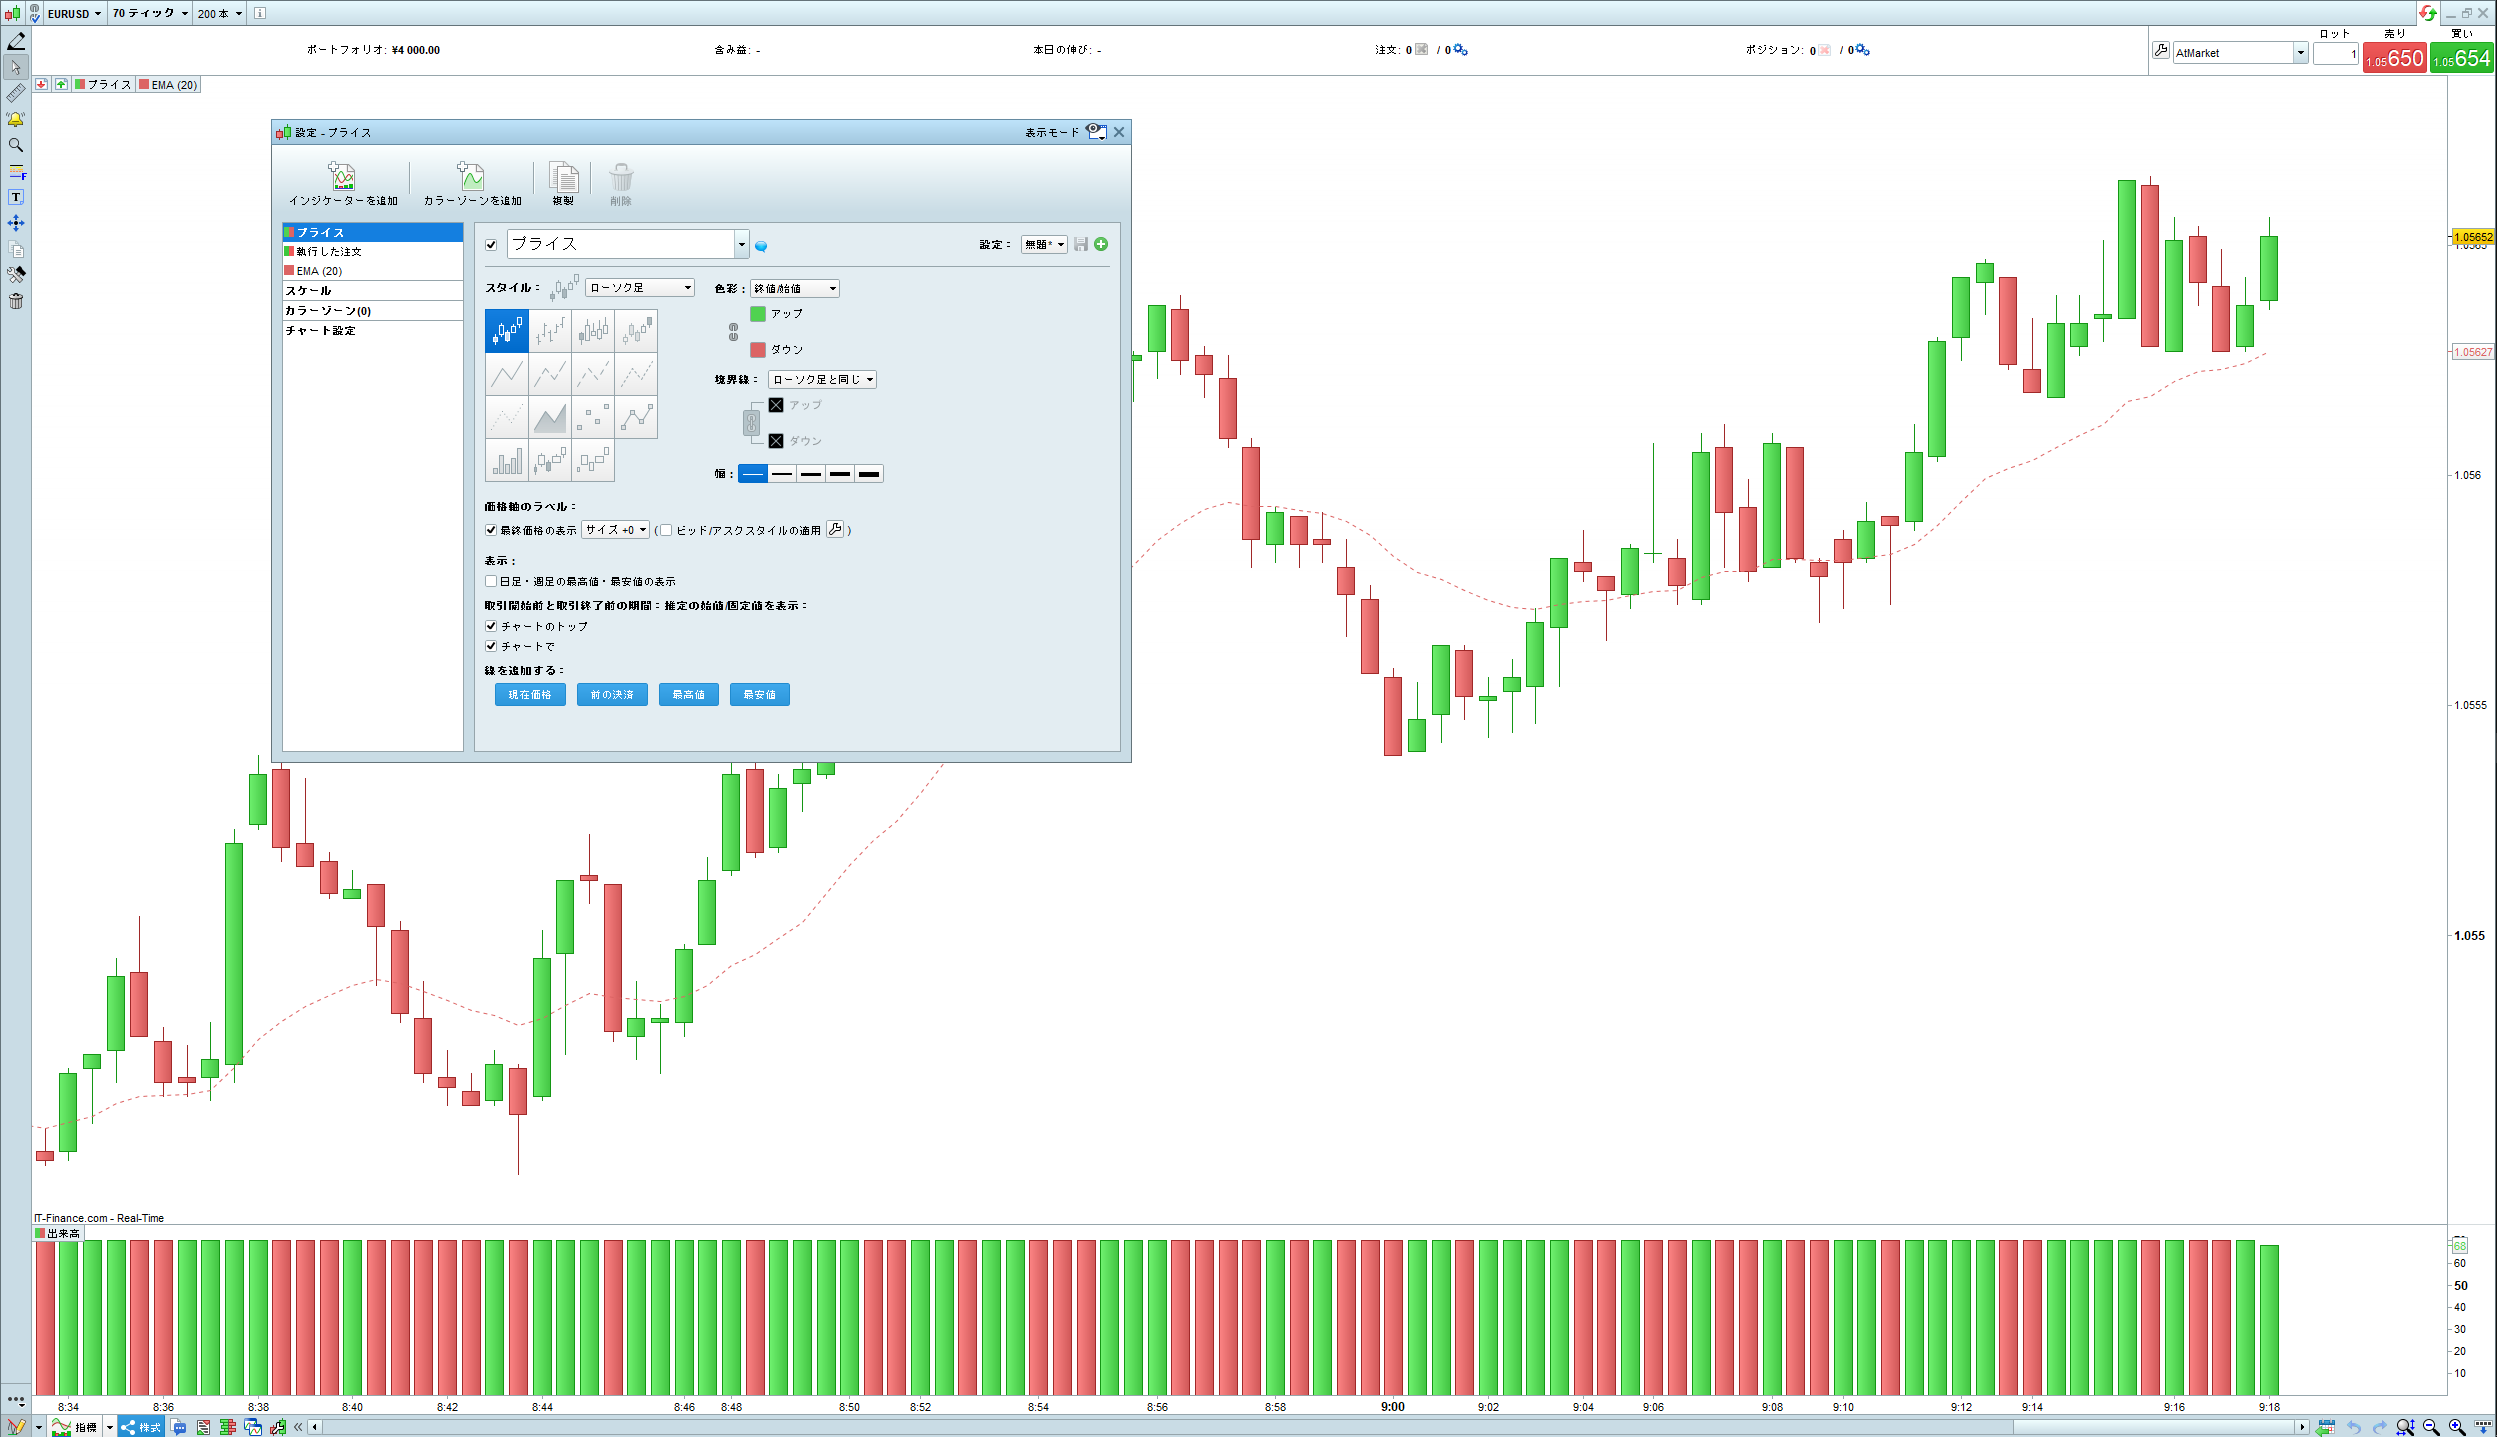
Task: Open the 70 ティック timeframe dropdown
Action: 150,13
